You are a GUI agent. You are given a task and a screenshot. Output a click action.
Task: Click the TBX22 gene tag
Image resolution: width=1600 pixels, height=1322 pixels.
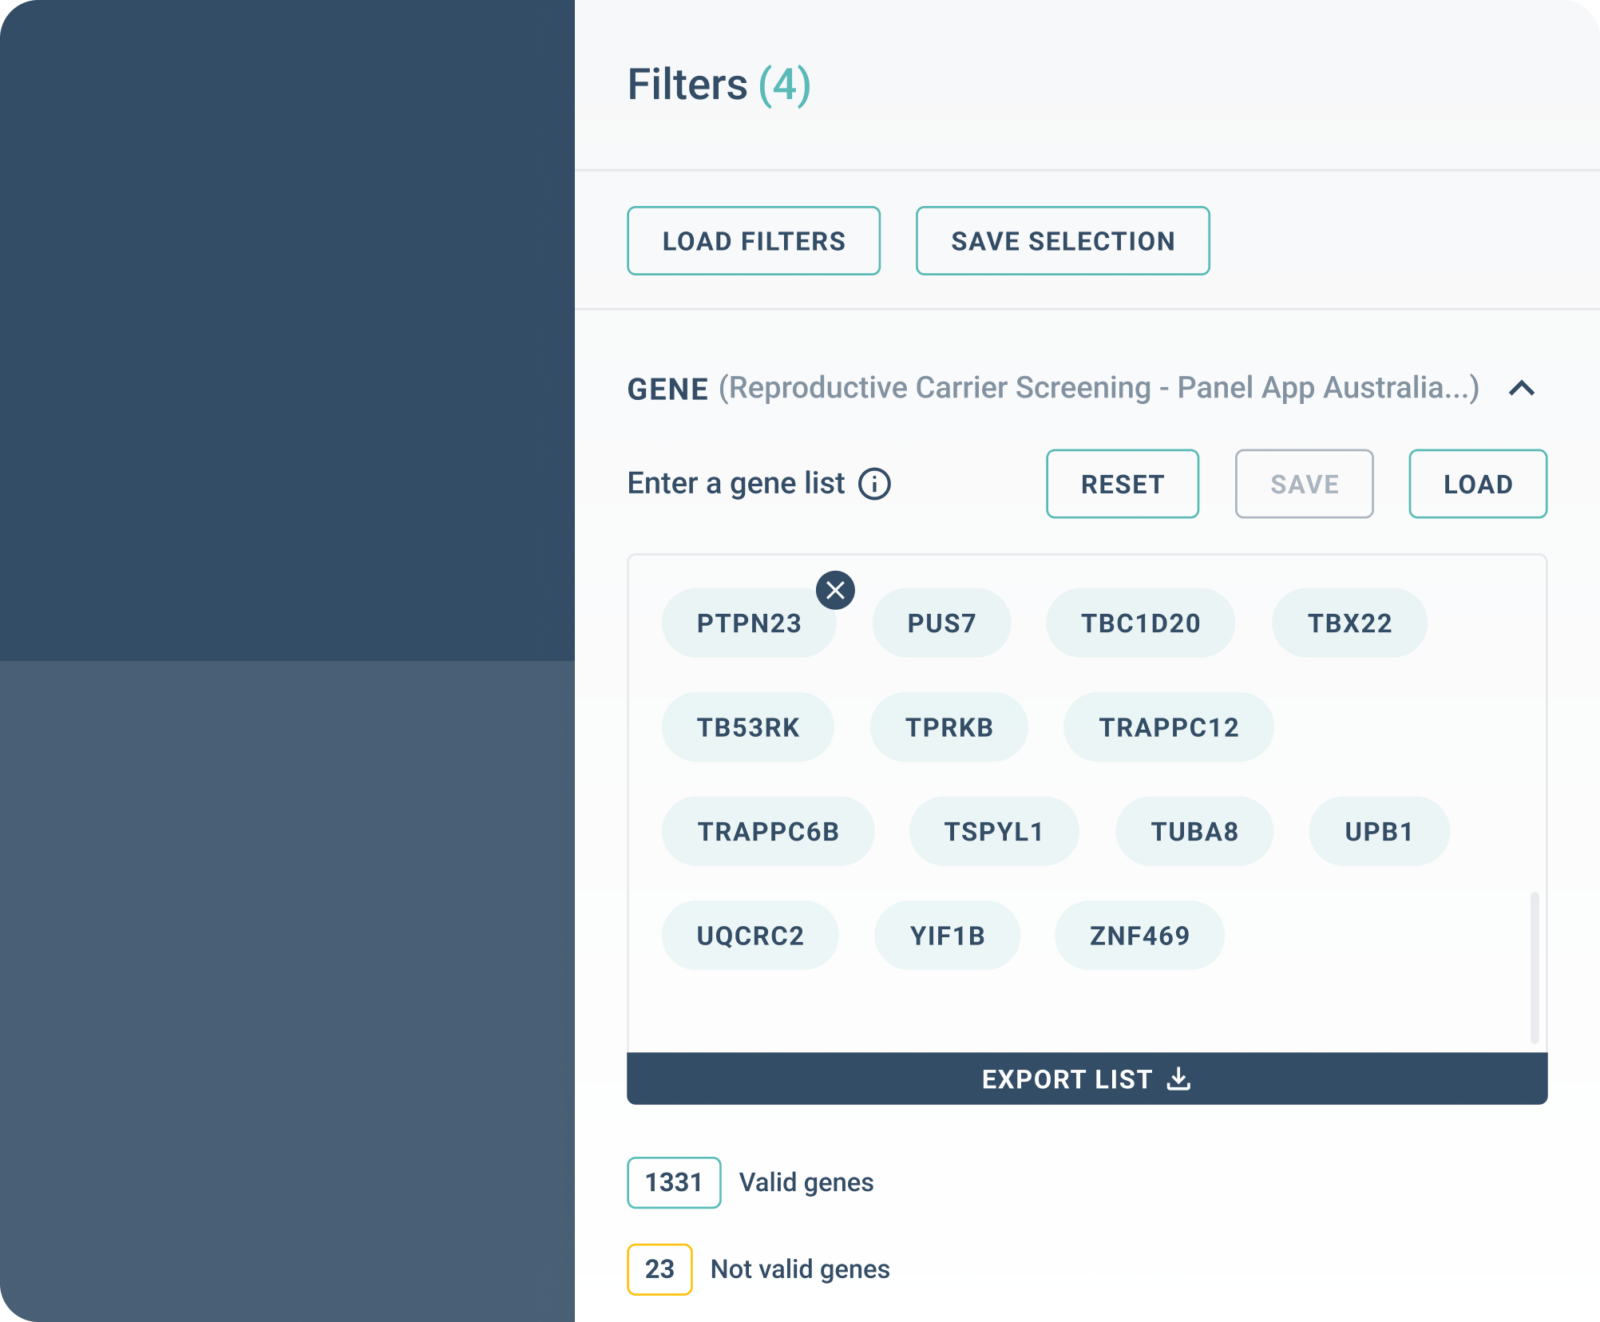click(1349, 623)
